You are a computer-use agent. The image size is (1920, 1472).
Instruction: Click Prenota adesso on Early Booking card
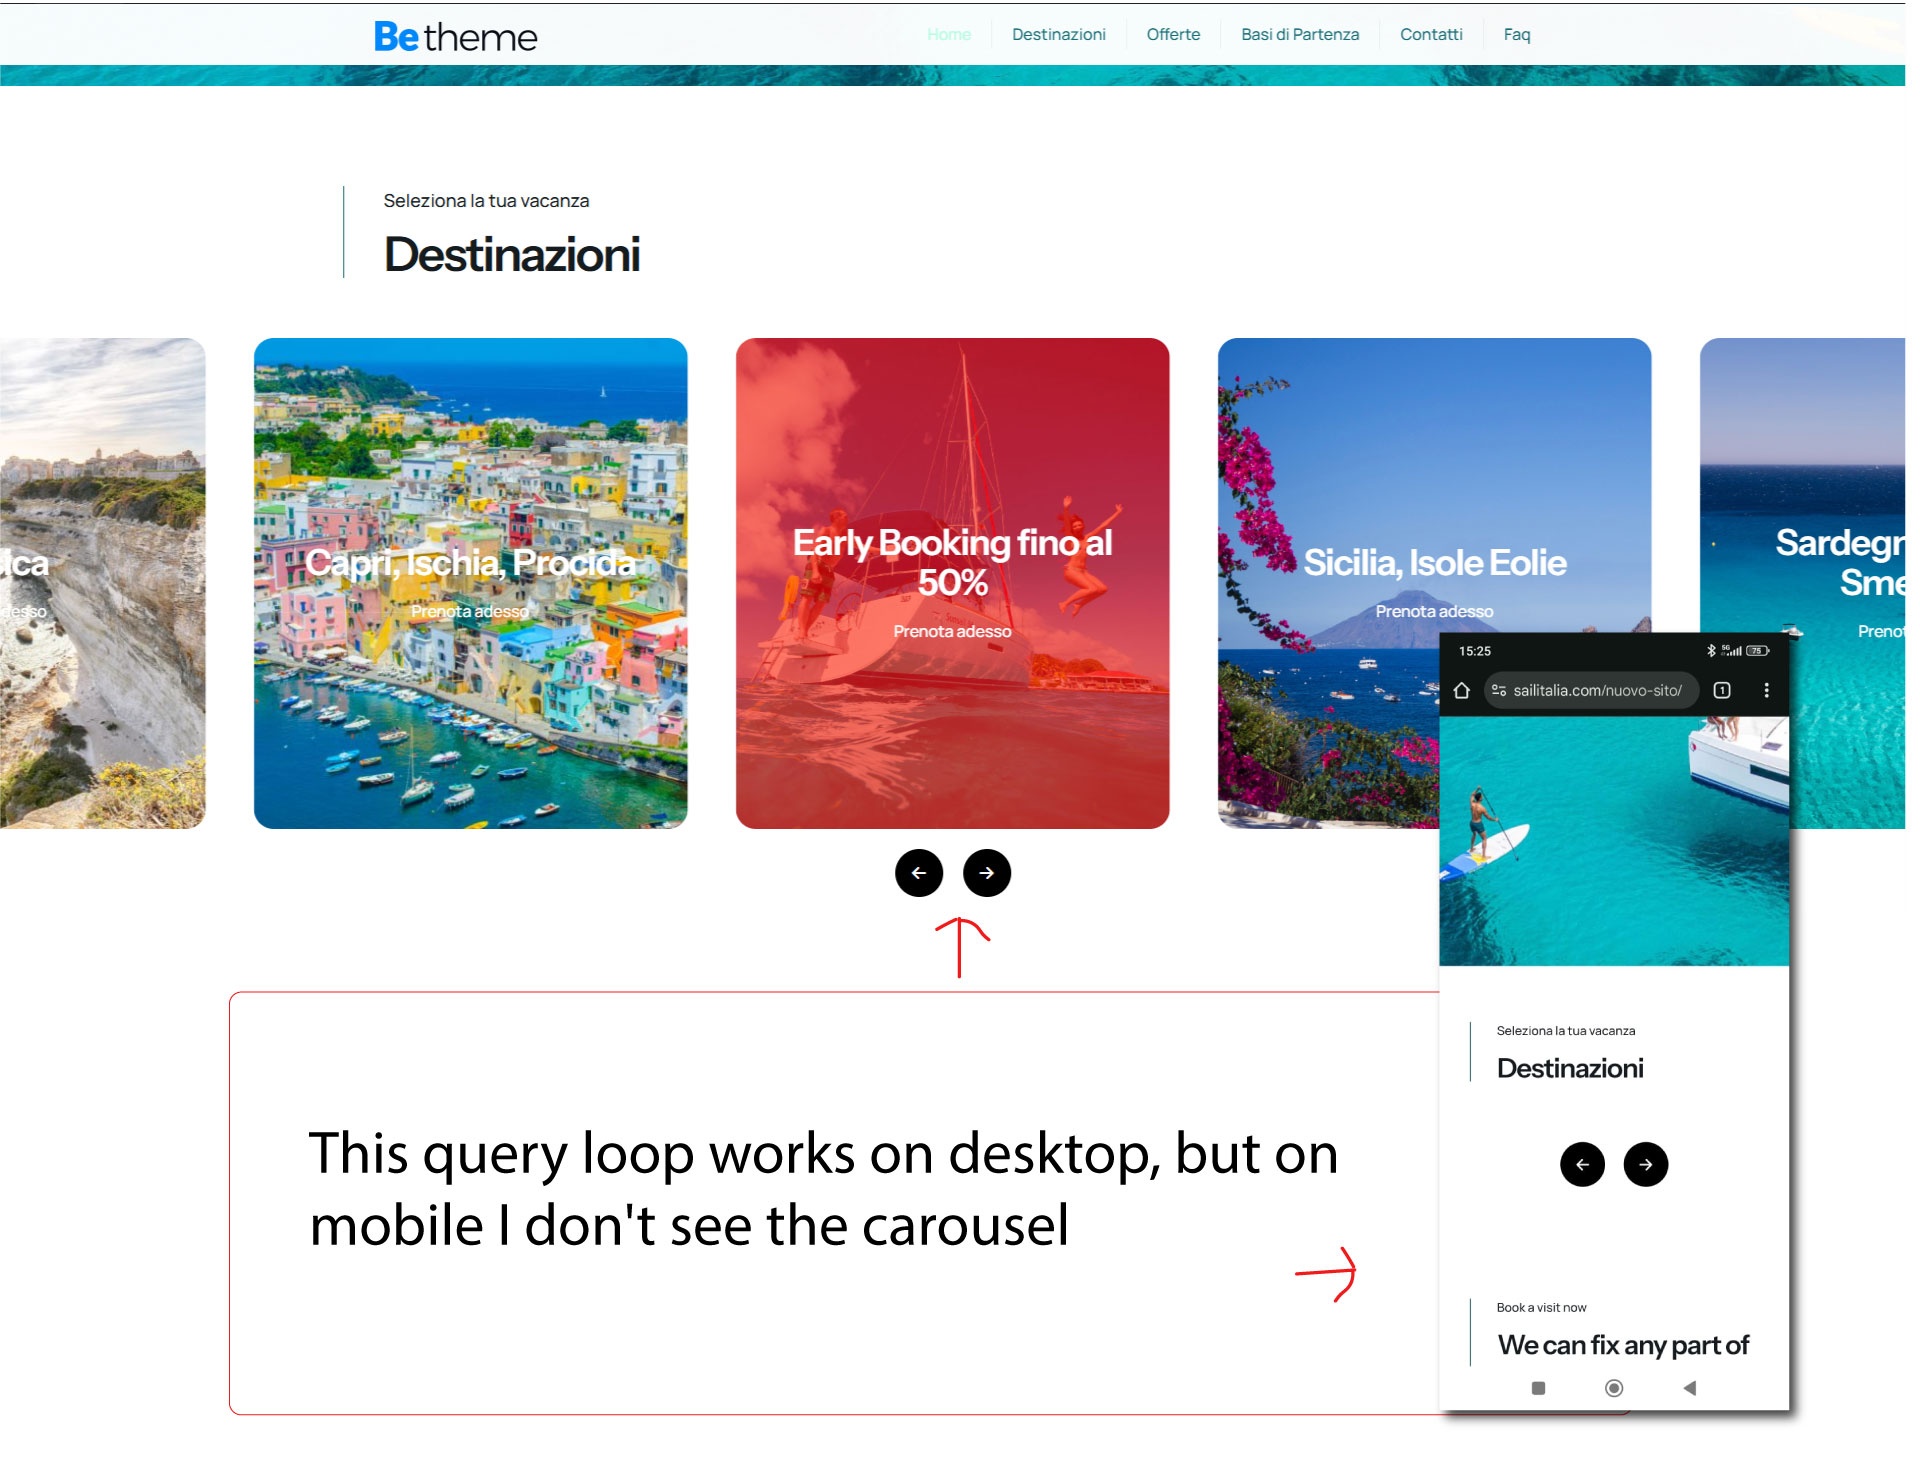pos(952,631)
